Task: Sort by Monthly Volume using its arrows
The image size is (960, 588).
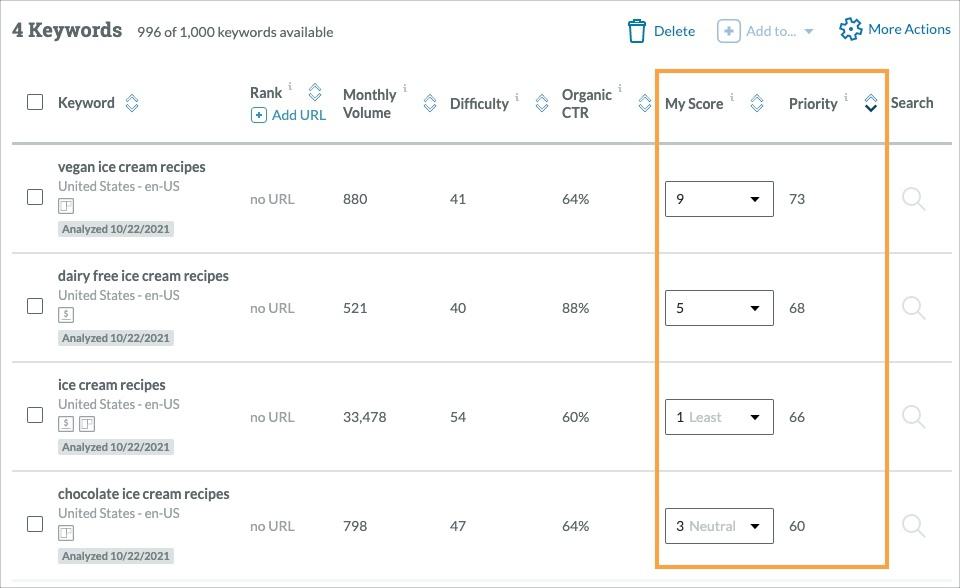Action: [430, 102]
